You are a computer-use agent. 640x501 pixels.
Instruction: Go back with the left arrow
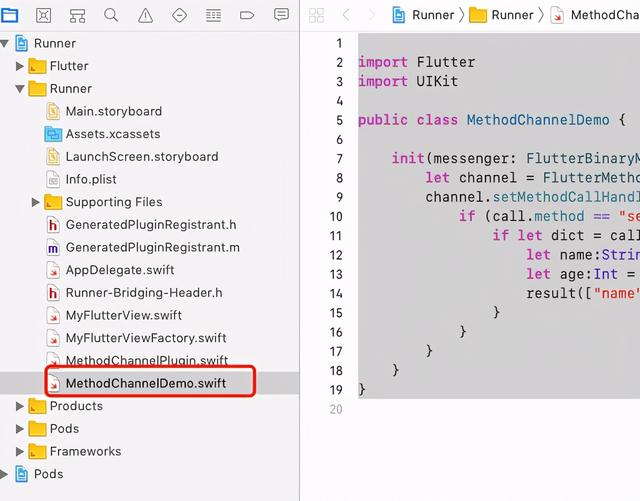pyautogui.click(x=346, y=15)
